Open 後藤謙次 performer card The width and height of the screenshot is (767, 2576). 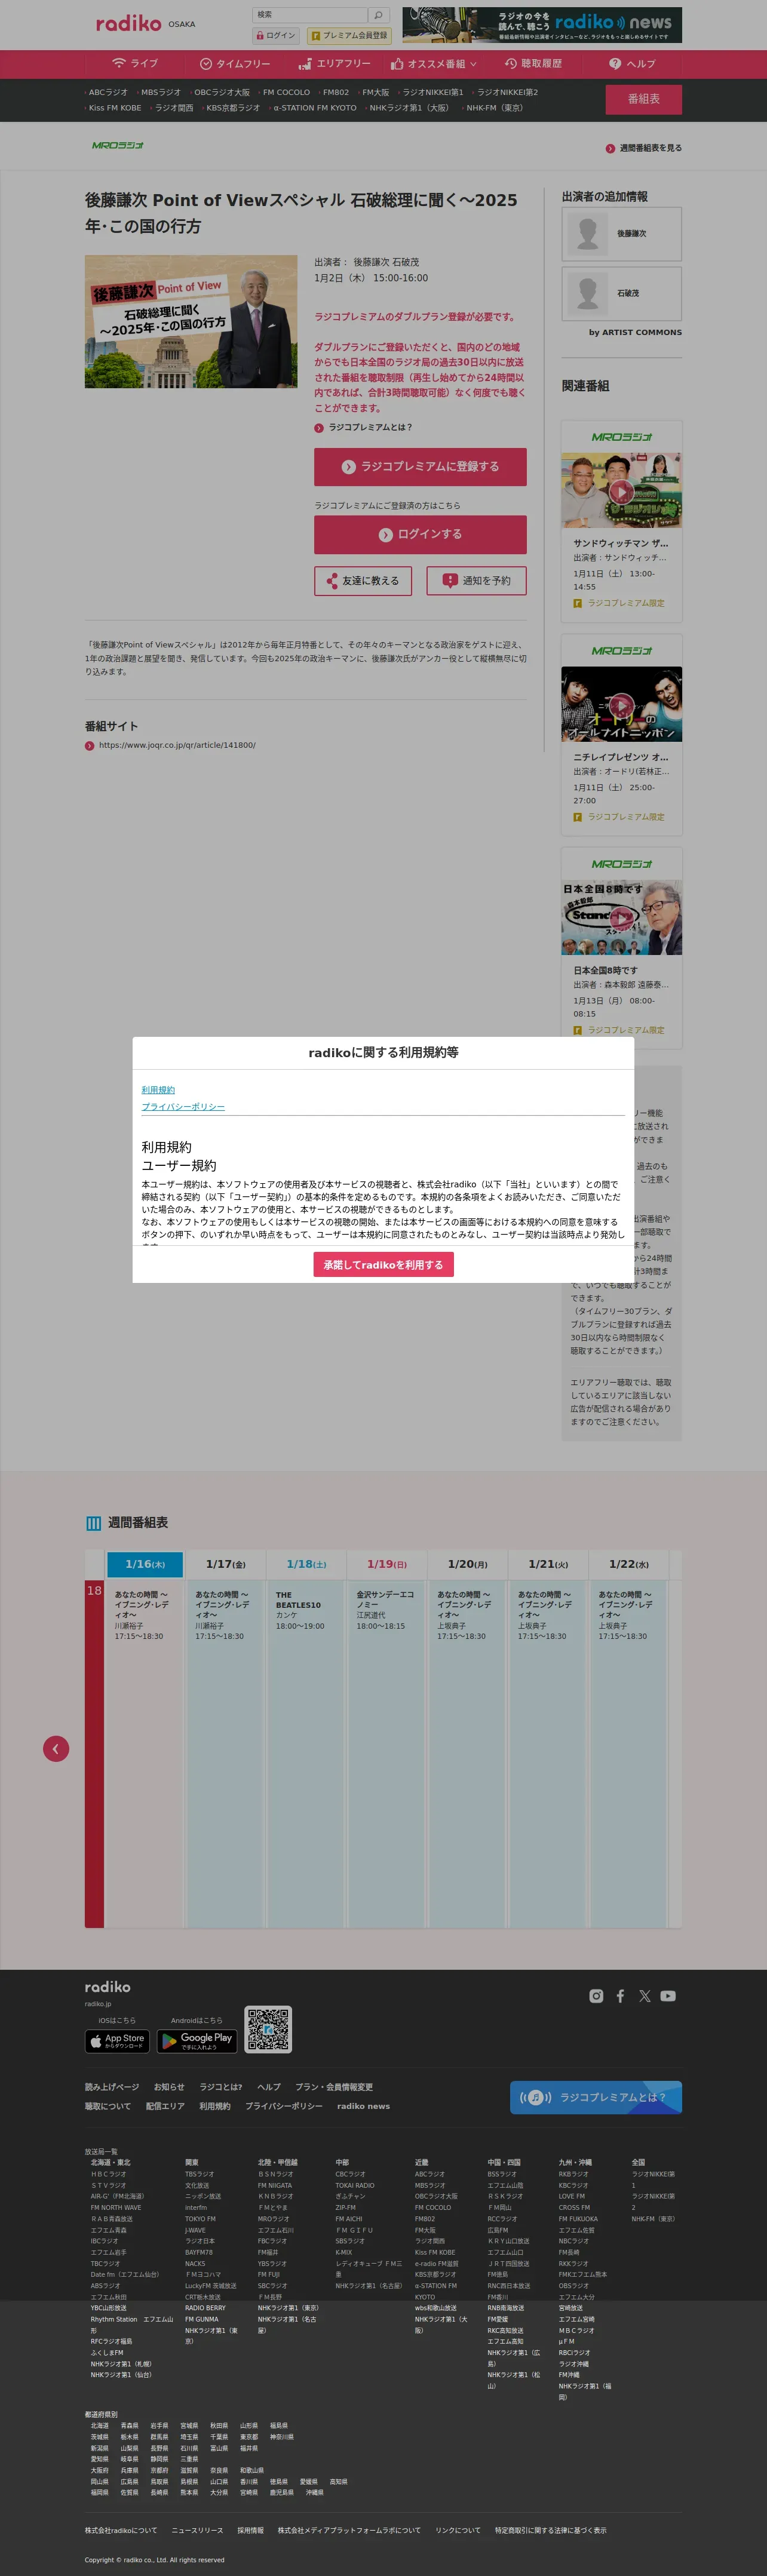pos(622,234)
